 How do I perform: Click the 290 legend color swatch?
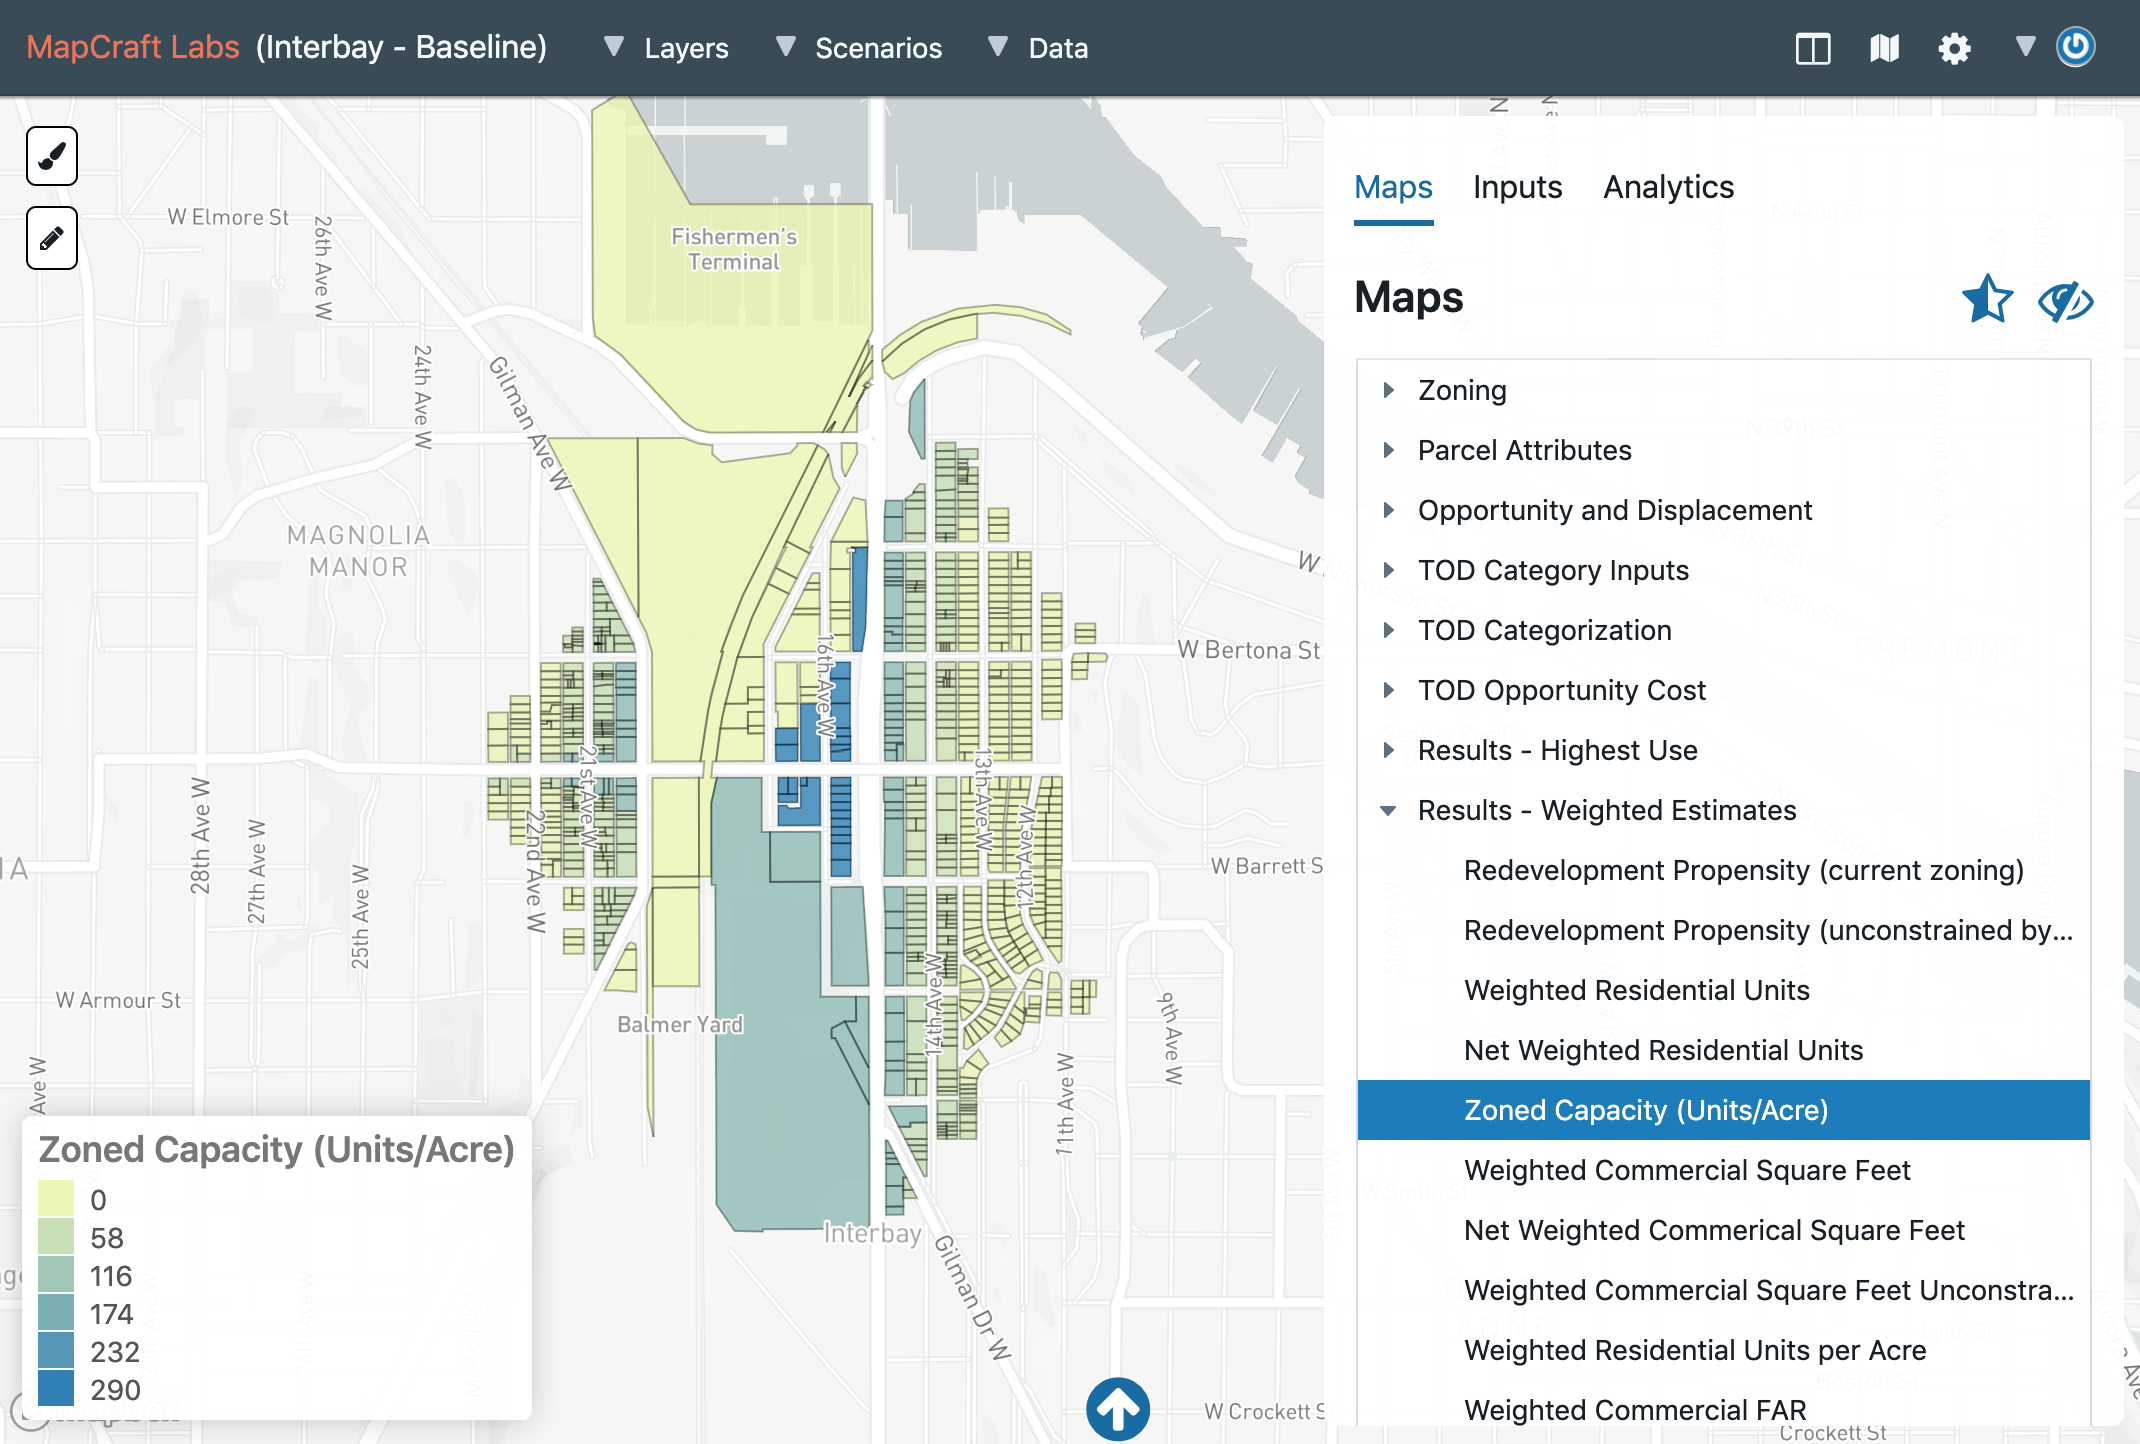56,1389
